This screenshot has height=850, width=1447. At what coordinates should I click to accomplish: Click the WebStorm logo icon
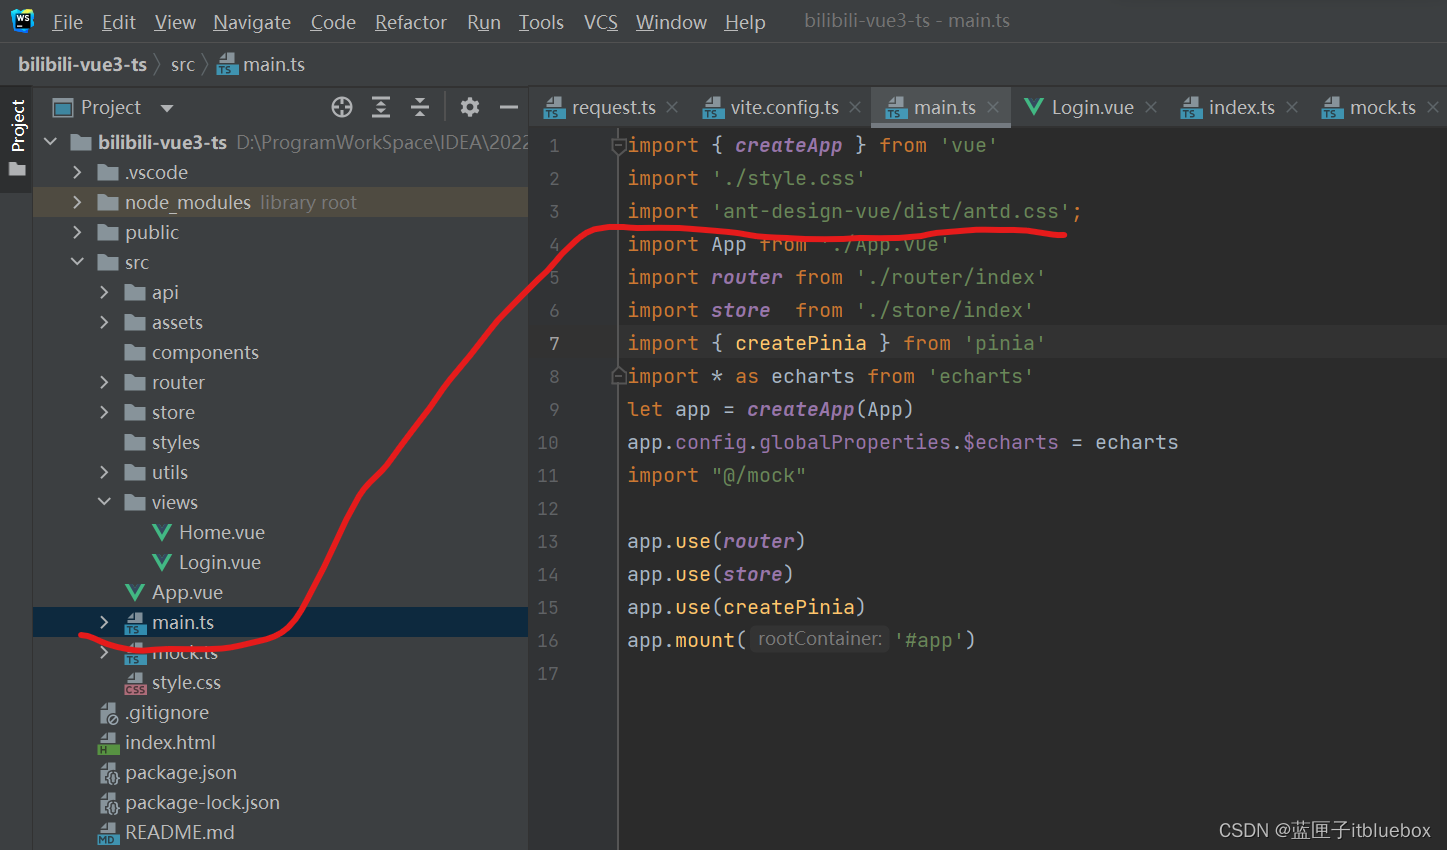(22, 21)
